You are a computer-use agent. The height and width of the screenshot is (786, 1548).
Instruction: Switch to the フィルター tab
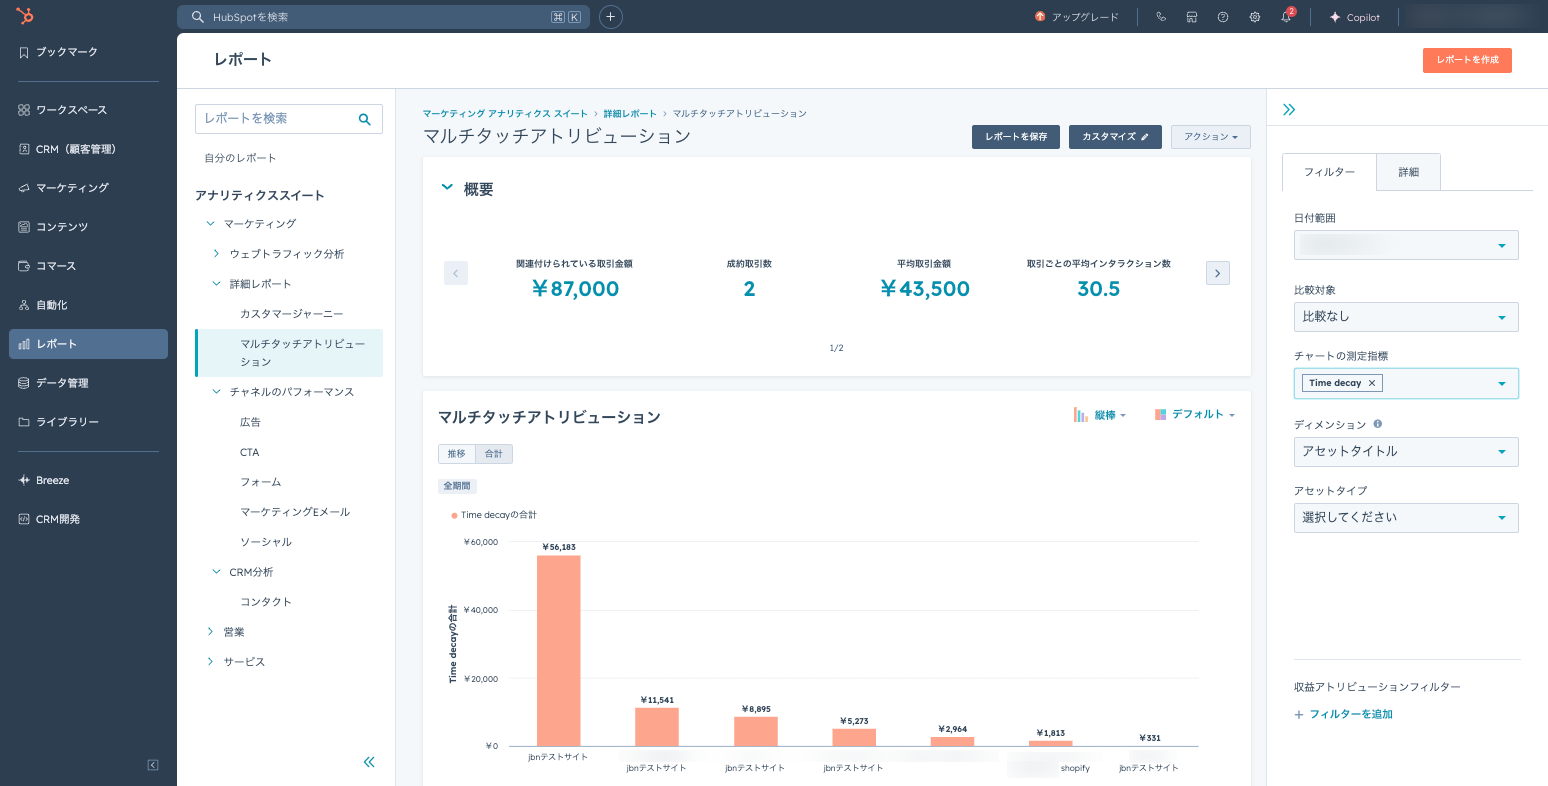click(x=1329, y=172)
